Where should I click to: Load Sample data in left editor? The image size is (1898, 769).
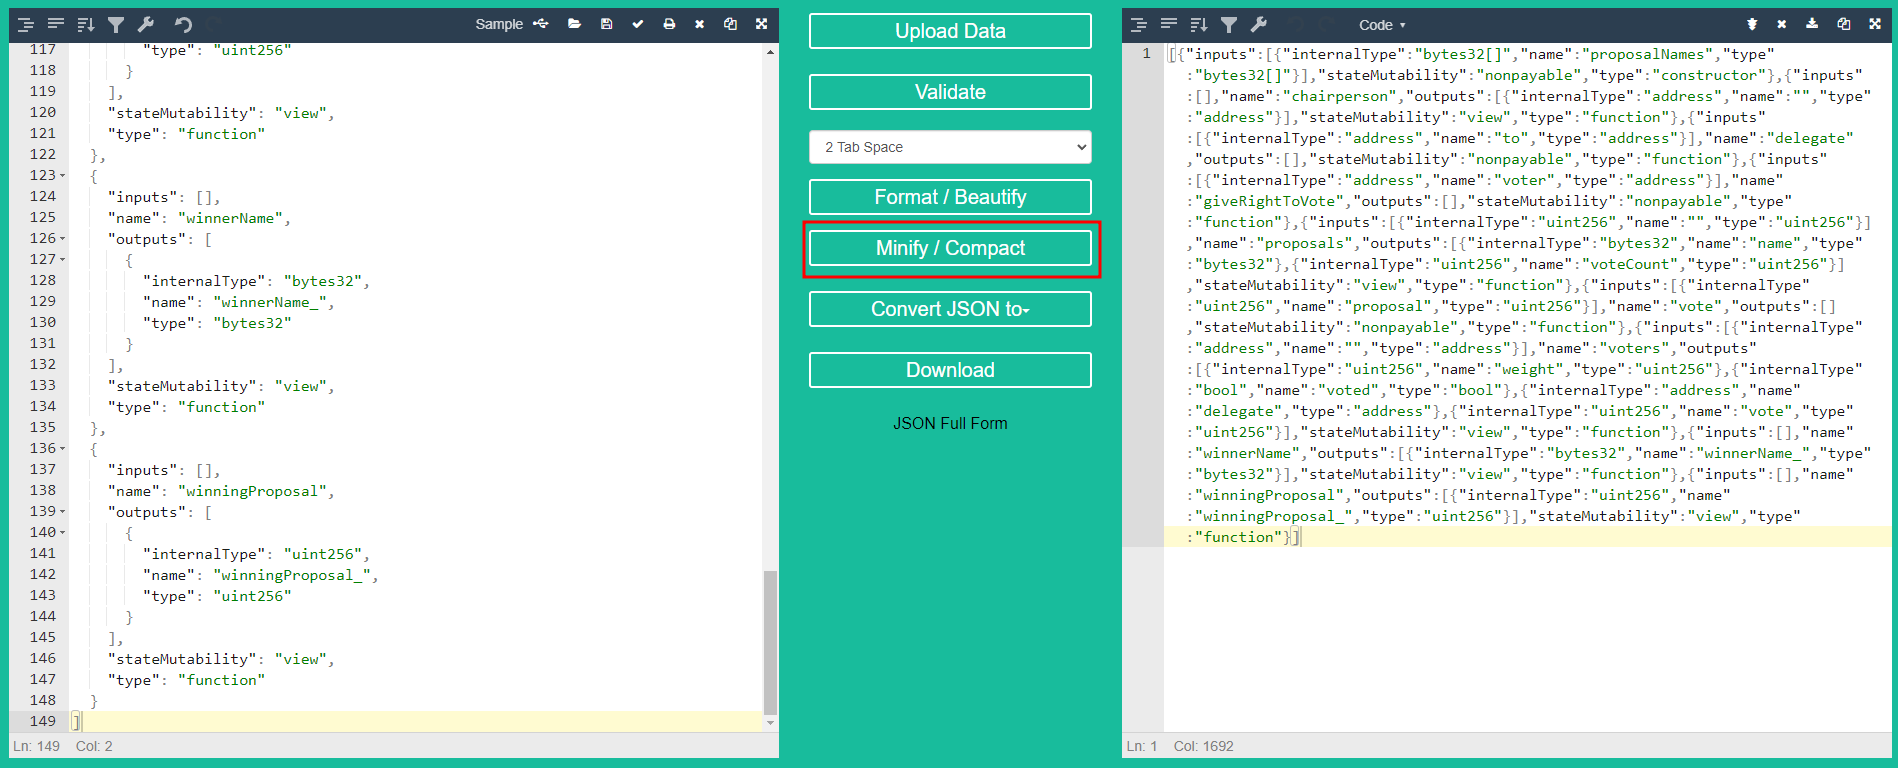tap(499, 24)
